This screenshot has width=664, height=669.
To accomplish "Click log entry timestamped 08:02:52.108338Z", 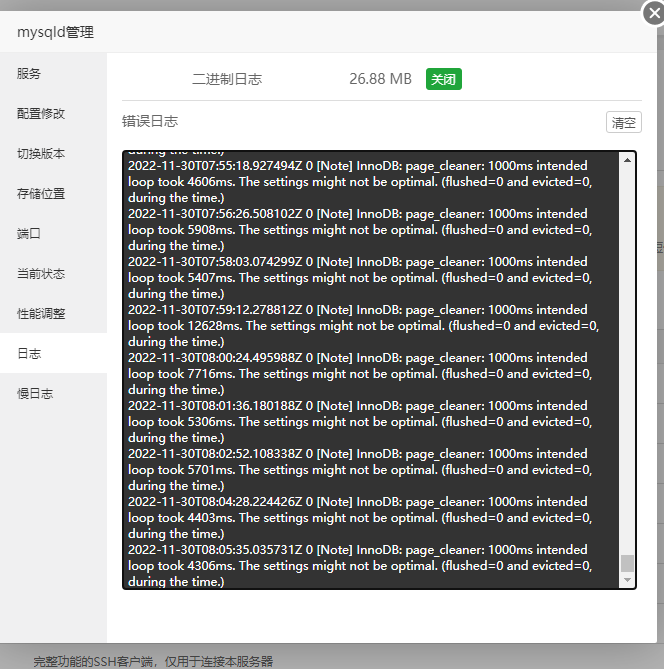I will click(360, 470).
